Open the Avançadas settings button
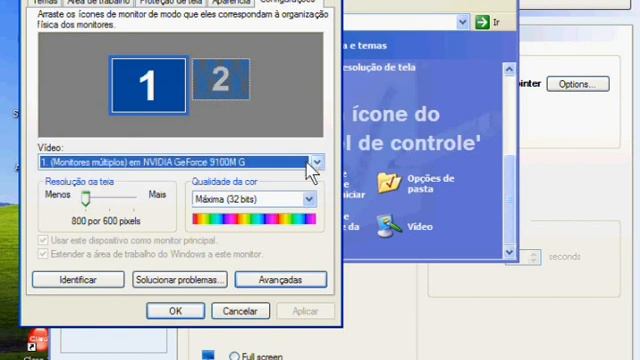This screenshot has height=360, width=640. (x=280, y=280)
